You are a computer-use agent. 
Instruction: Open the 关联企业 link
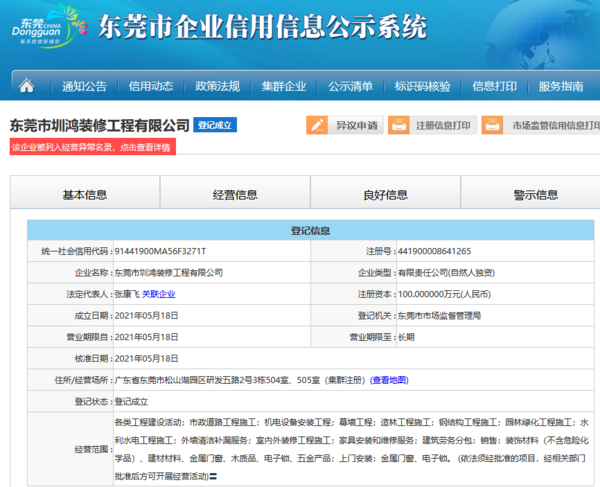tap(158, 294)
